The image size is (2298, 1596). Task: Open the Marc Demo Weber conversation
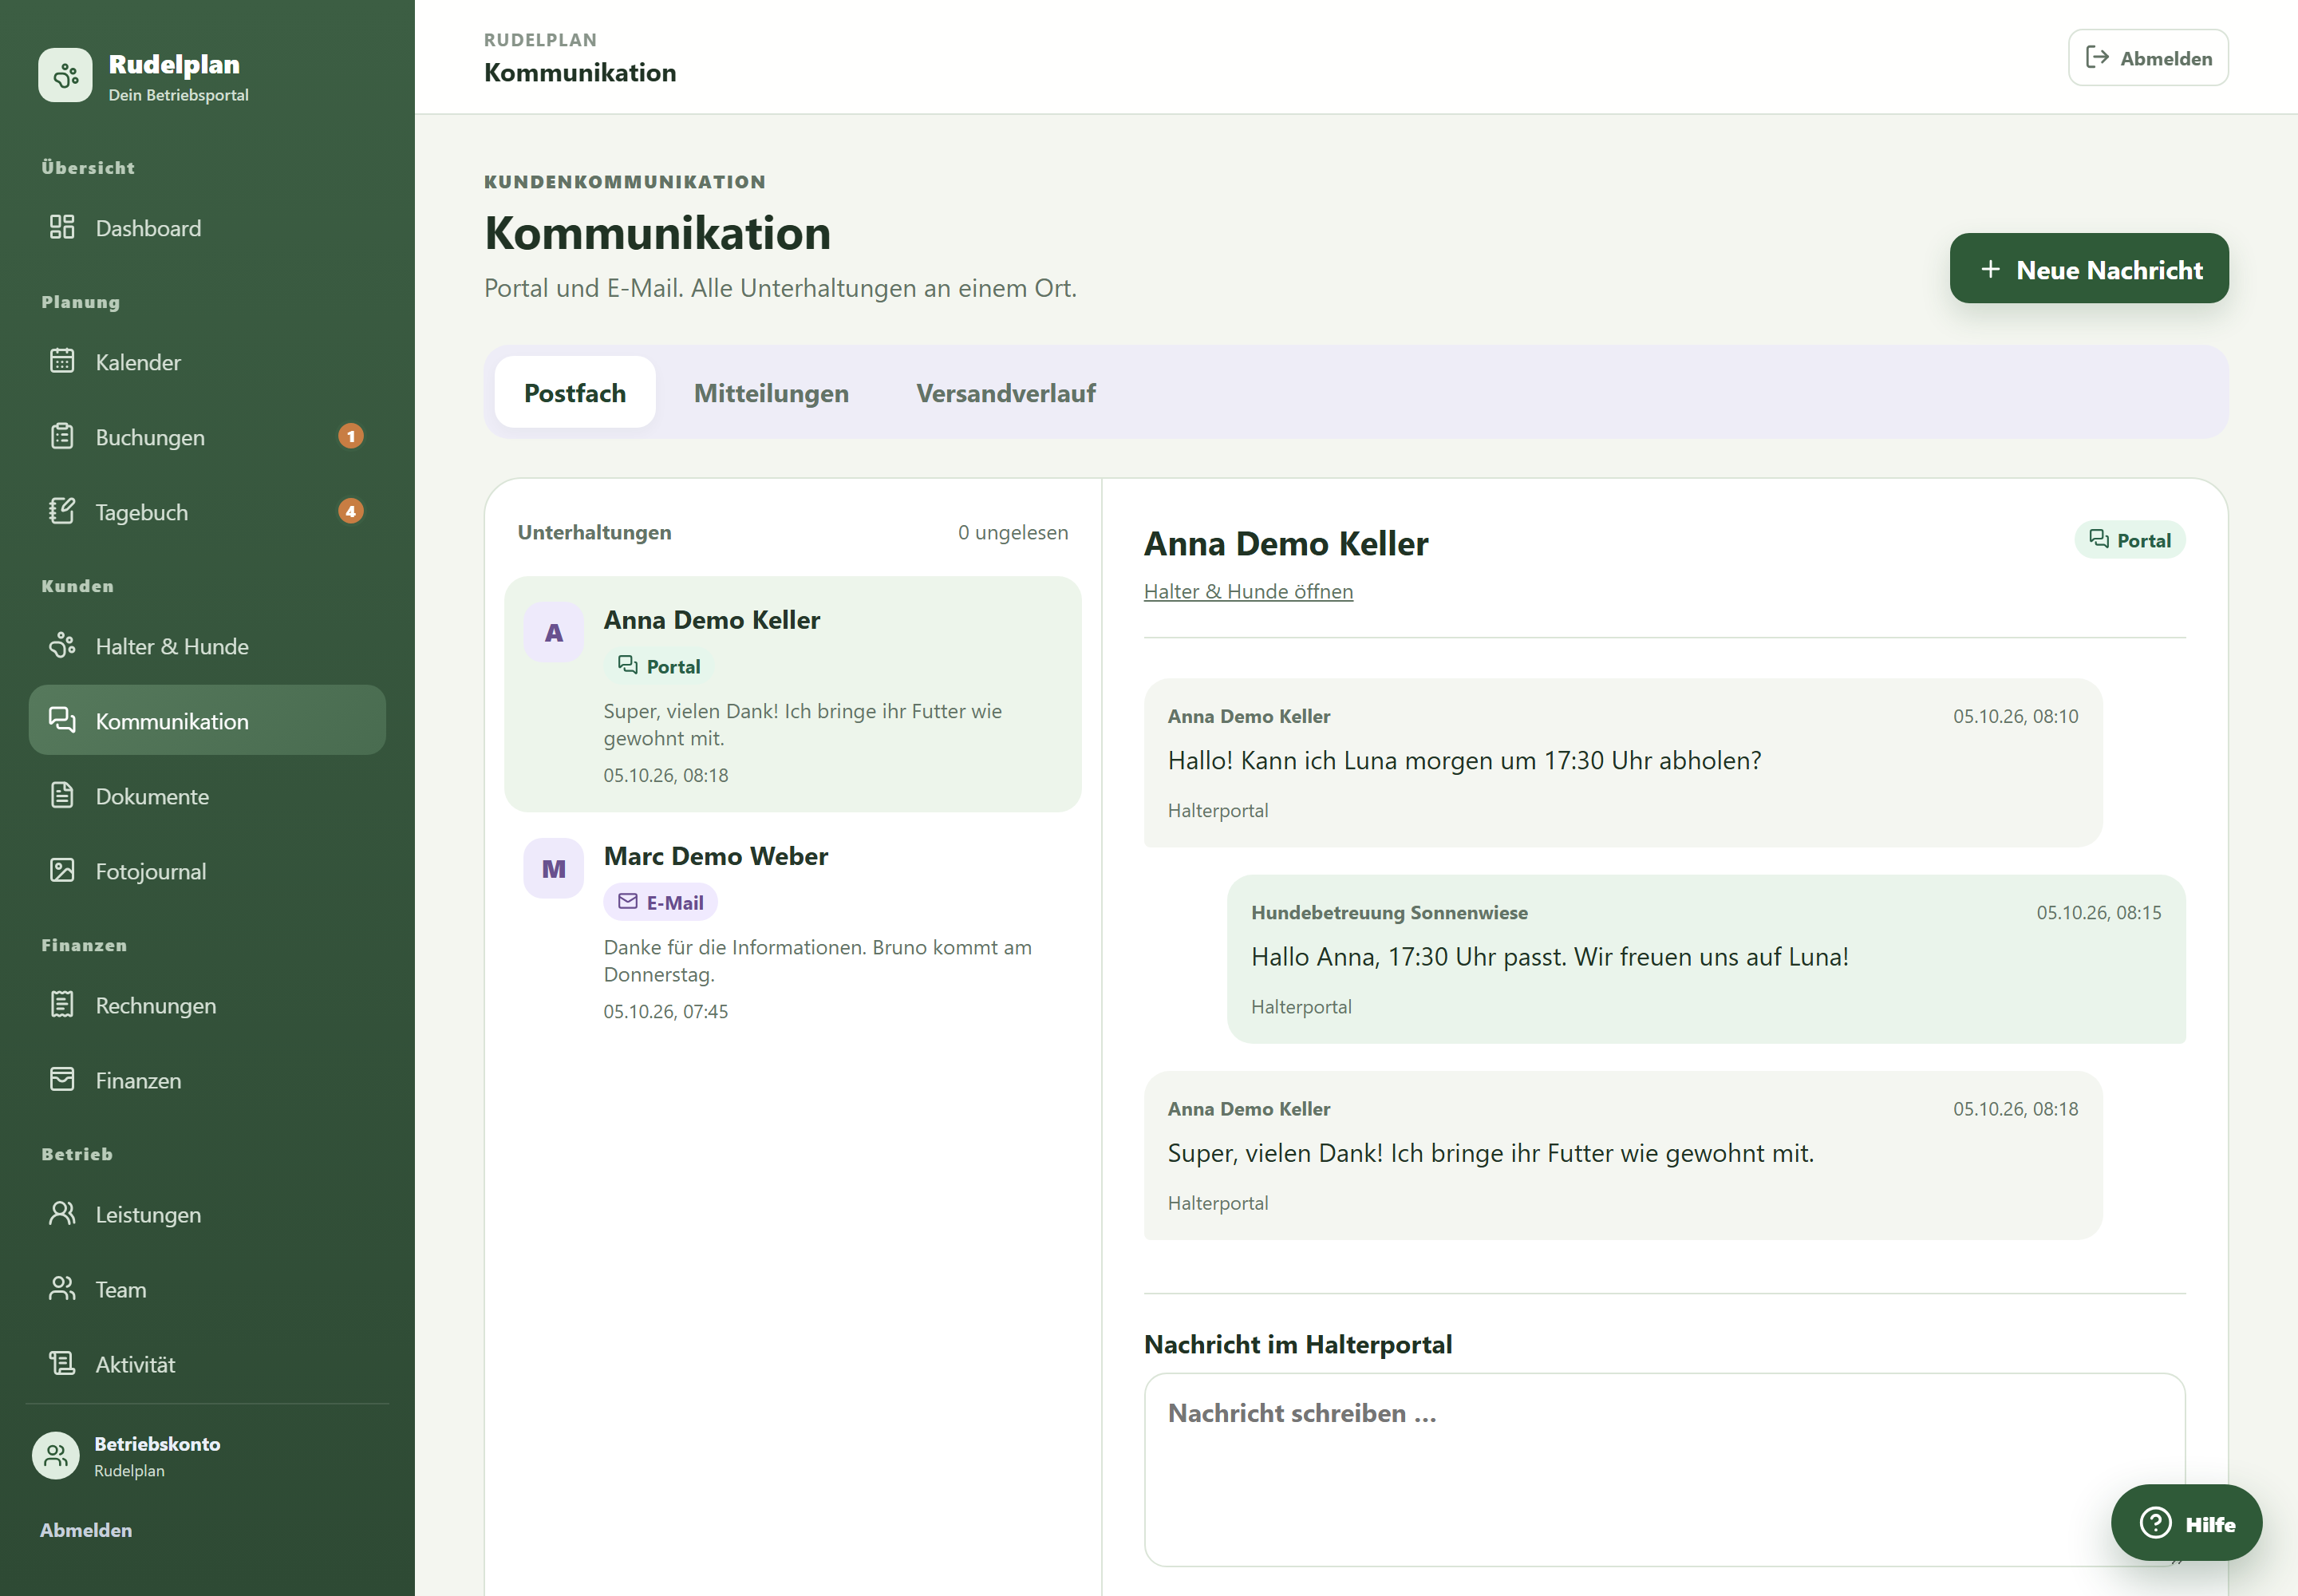tap(792, 930)
